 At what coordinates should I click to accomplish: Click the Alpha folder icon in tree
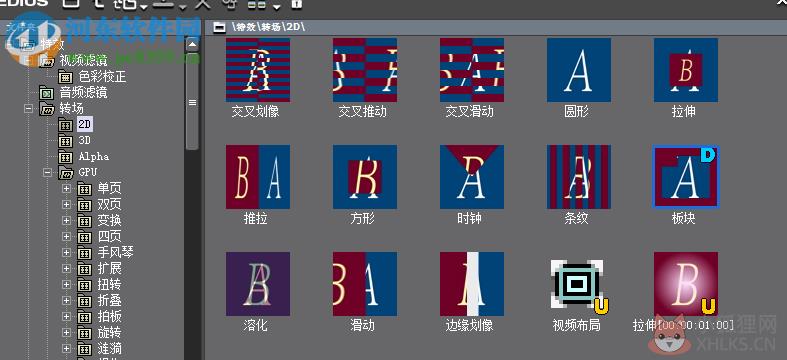tap(66, 157)
